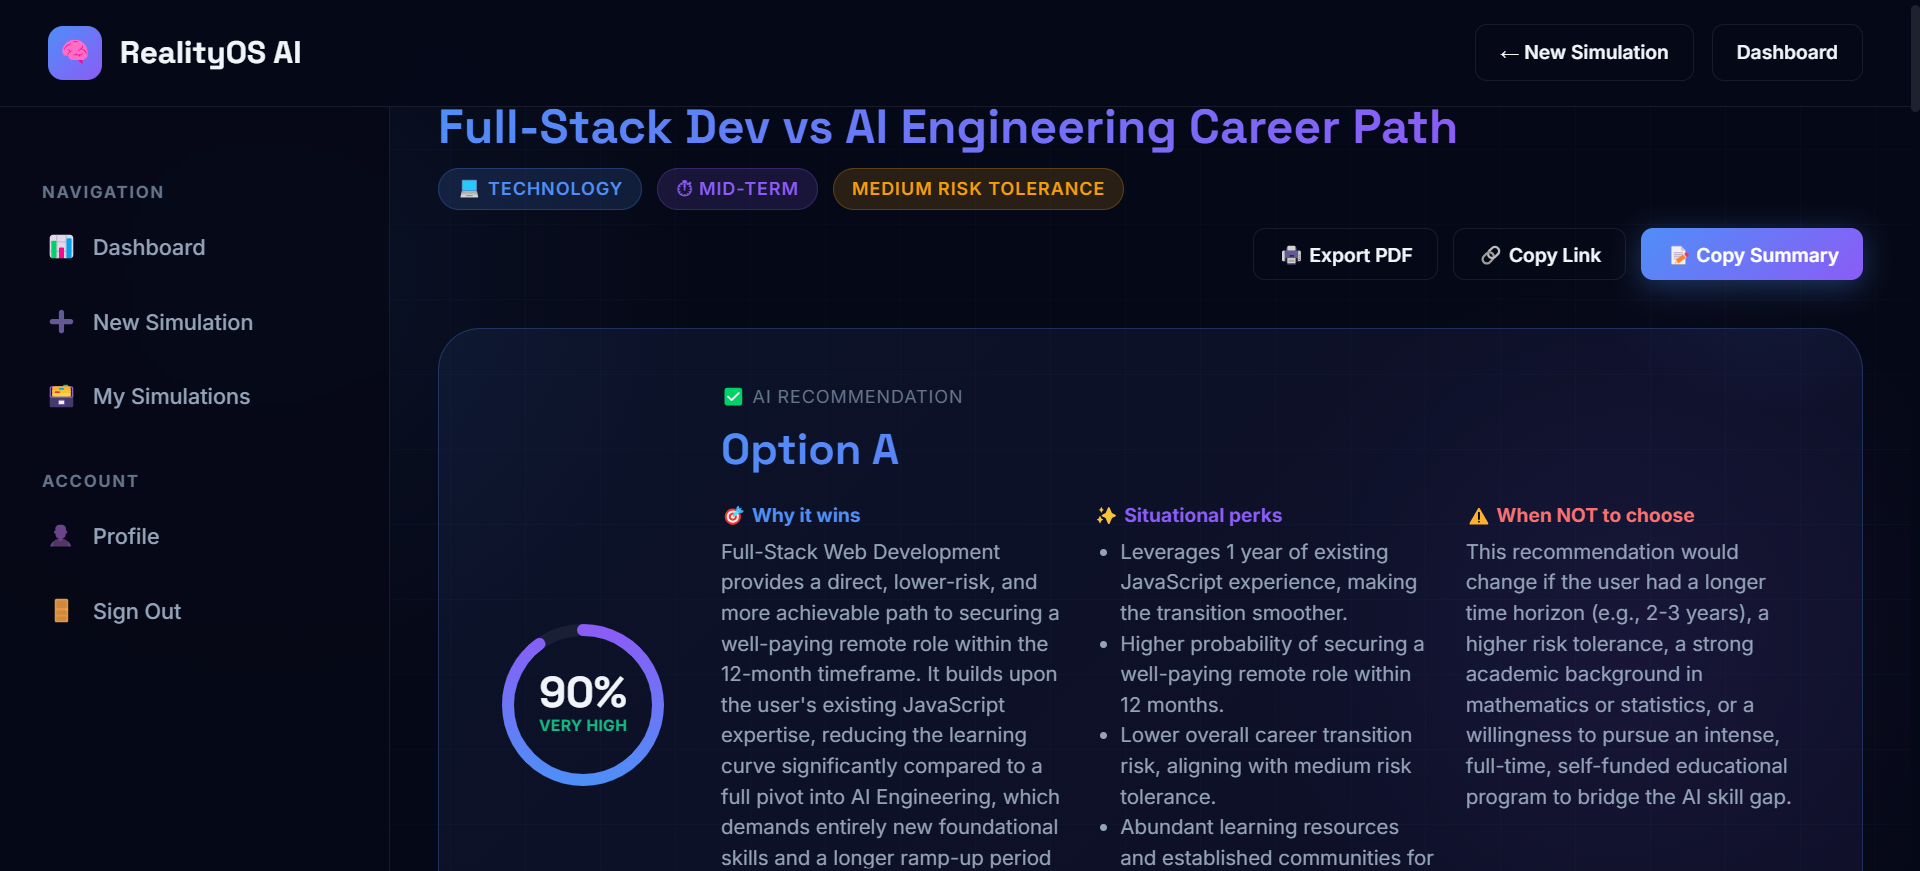Click the New Simulation button in header
1920x871 pixels.
[1584, 52]
